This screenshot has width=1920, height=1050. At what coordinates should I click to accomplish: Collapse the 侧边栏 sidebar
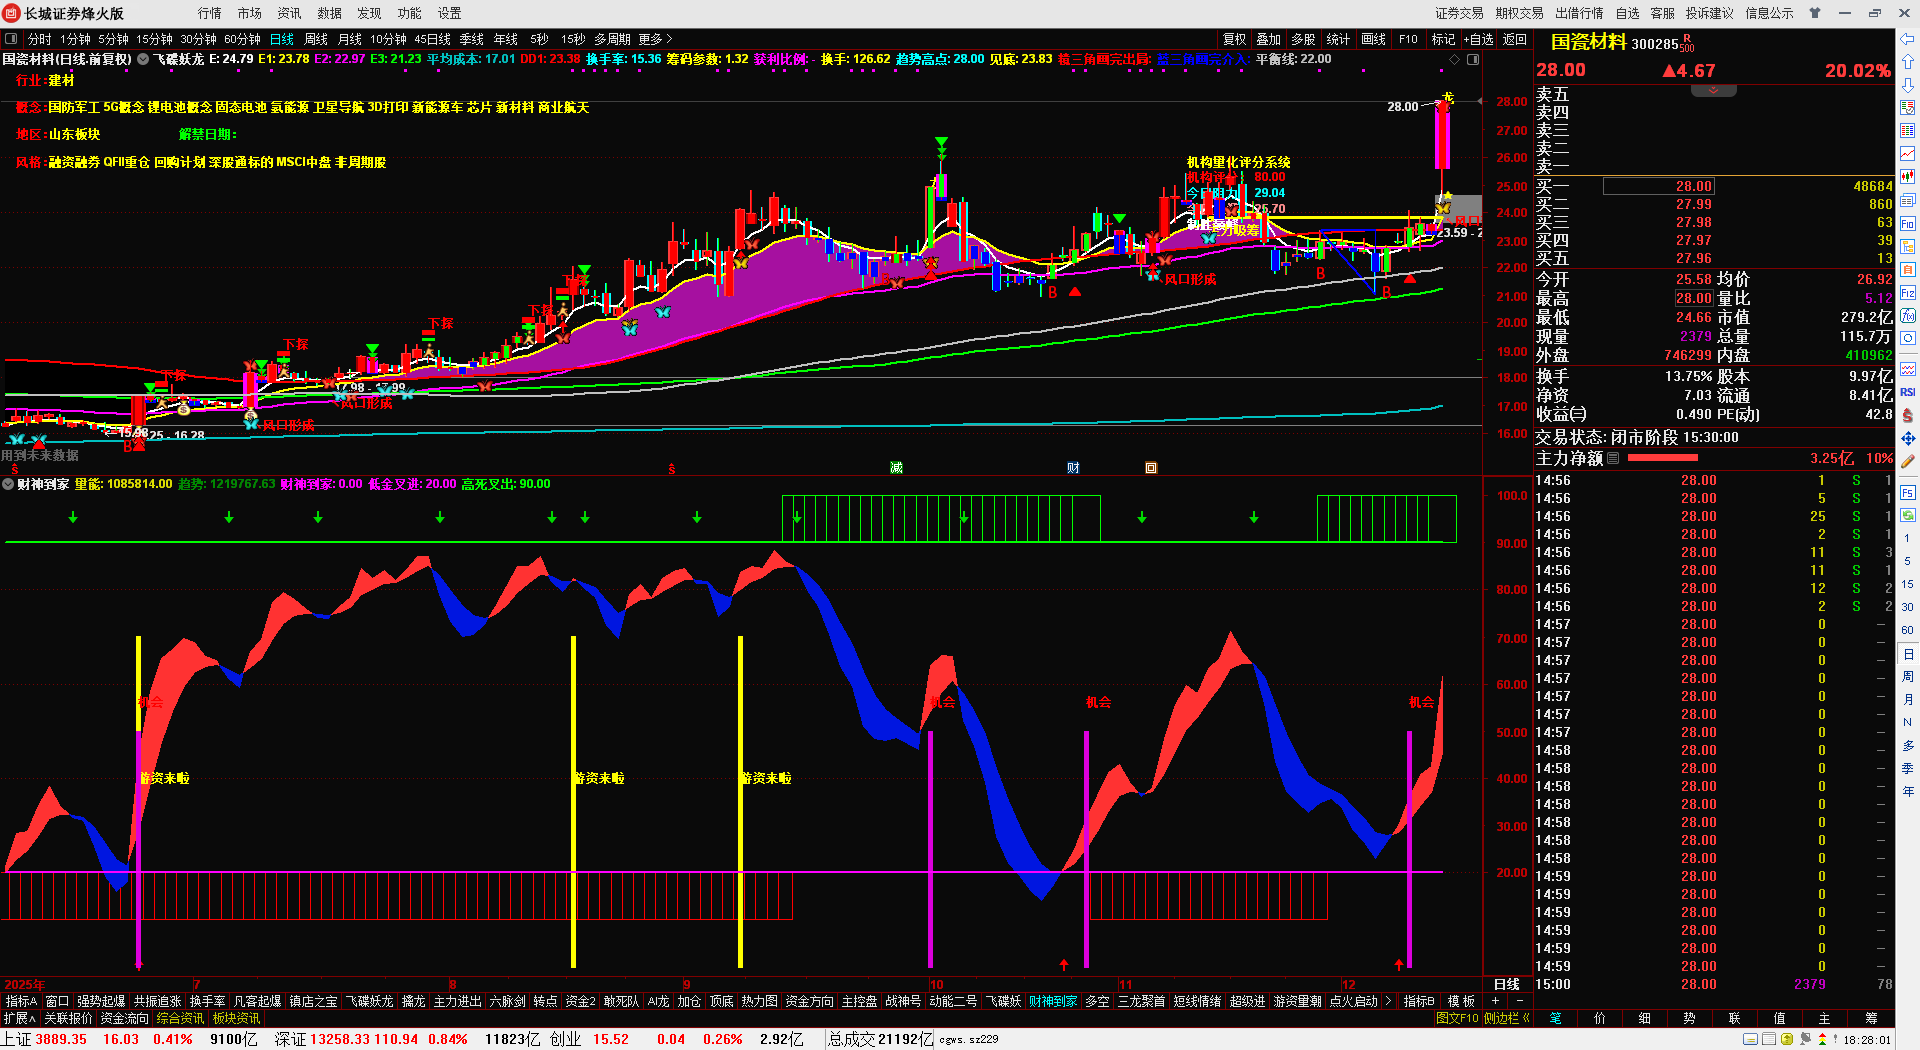point(1507,1018)
